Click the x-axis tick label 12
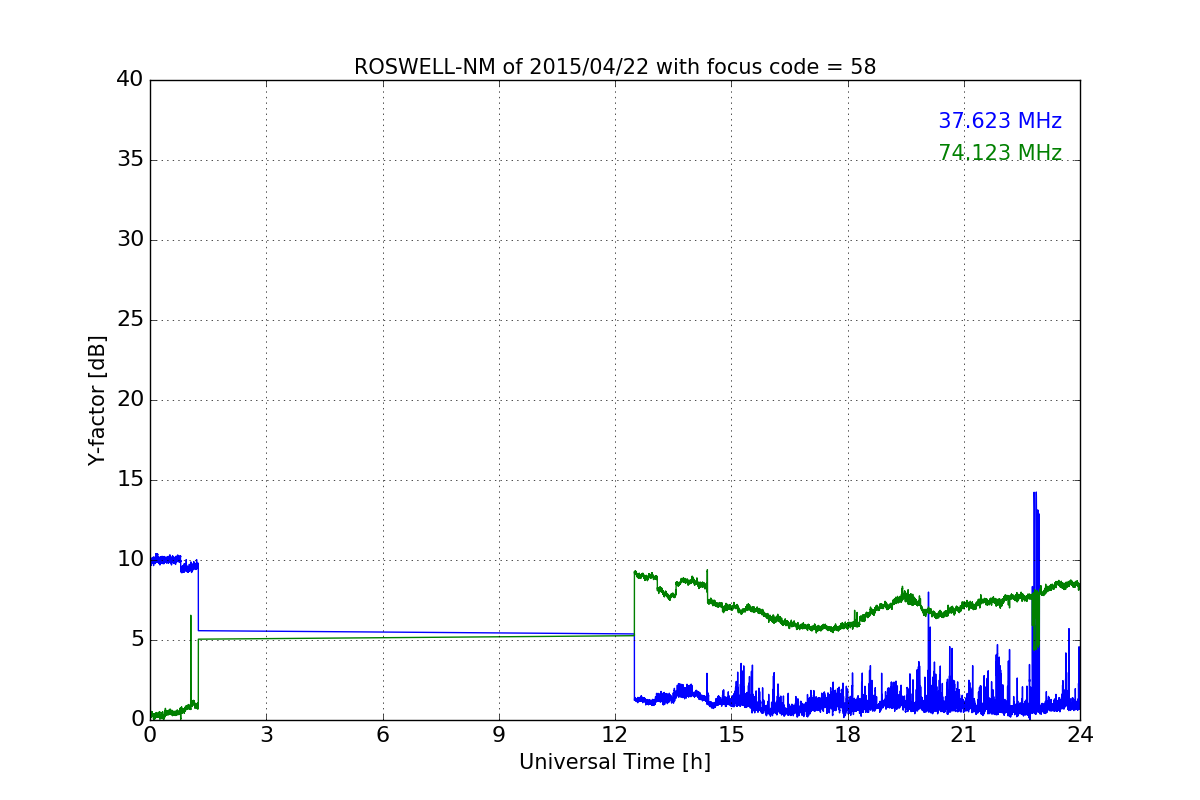The height and width of the screenshot is (800, 1200). point(615,735)
